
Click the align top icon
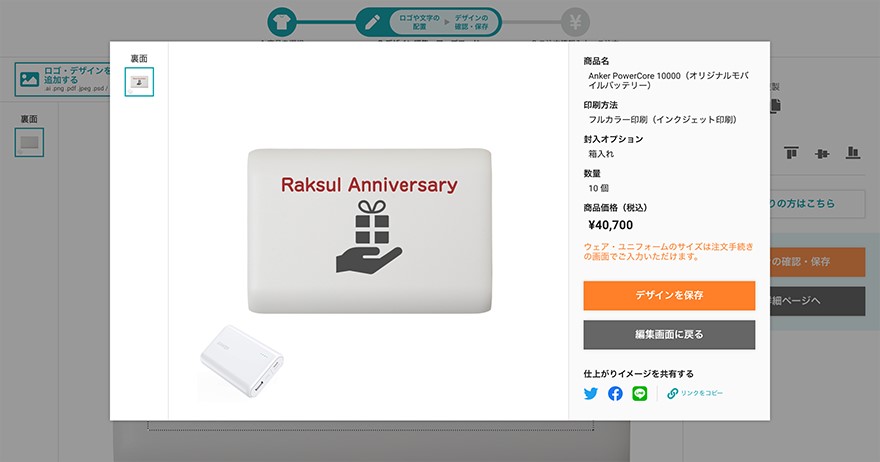tap(791, 153)
